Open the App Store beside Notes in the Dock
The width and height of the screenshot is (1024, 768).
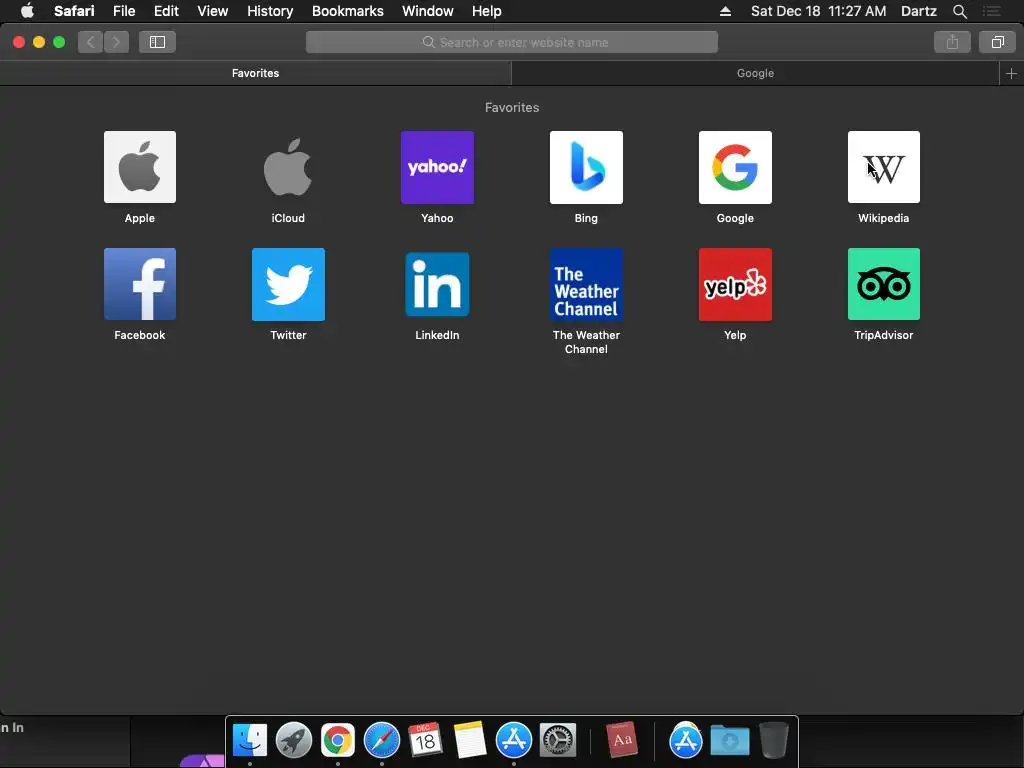pyautogui.click(x=514, y=740)
